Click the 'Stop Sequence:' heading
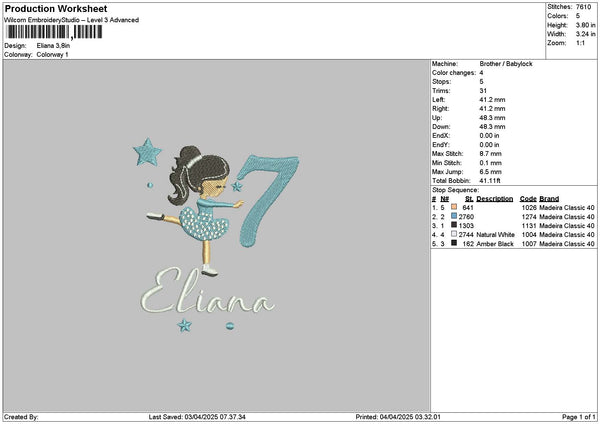 pyautogui.click(x=455, y=190)
